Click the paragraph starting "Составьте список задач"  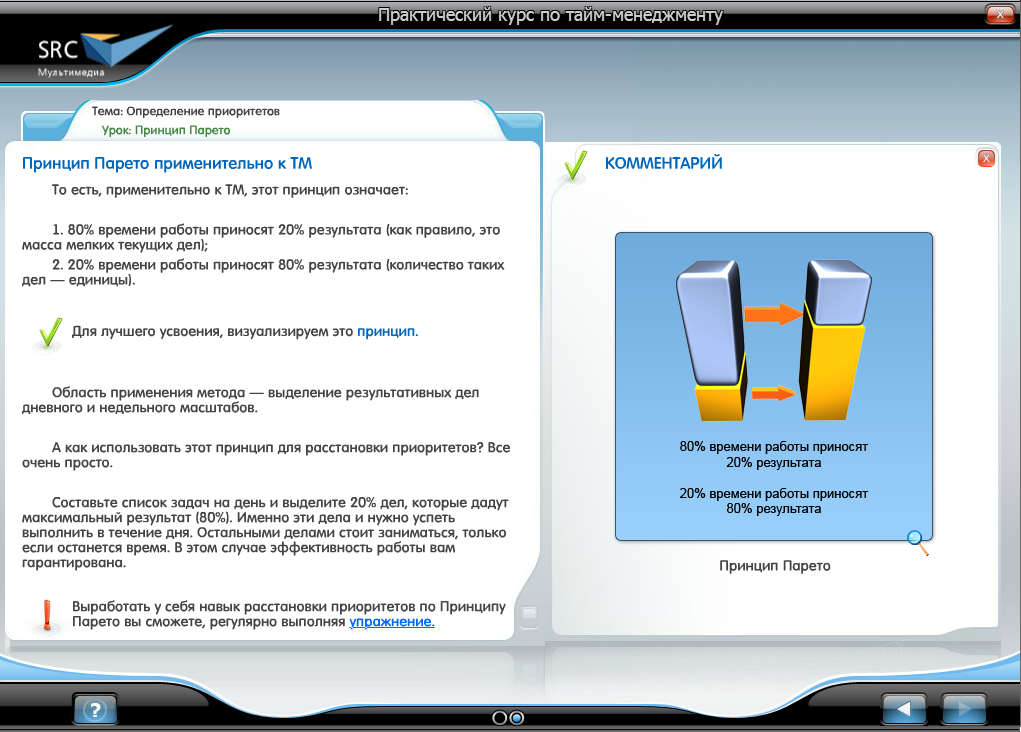pyautogui.click(x=265, y=533)
